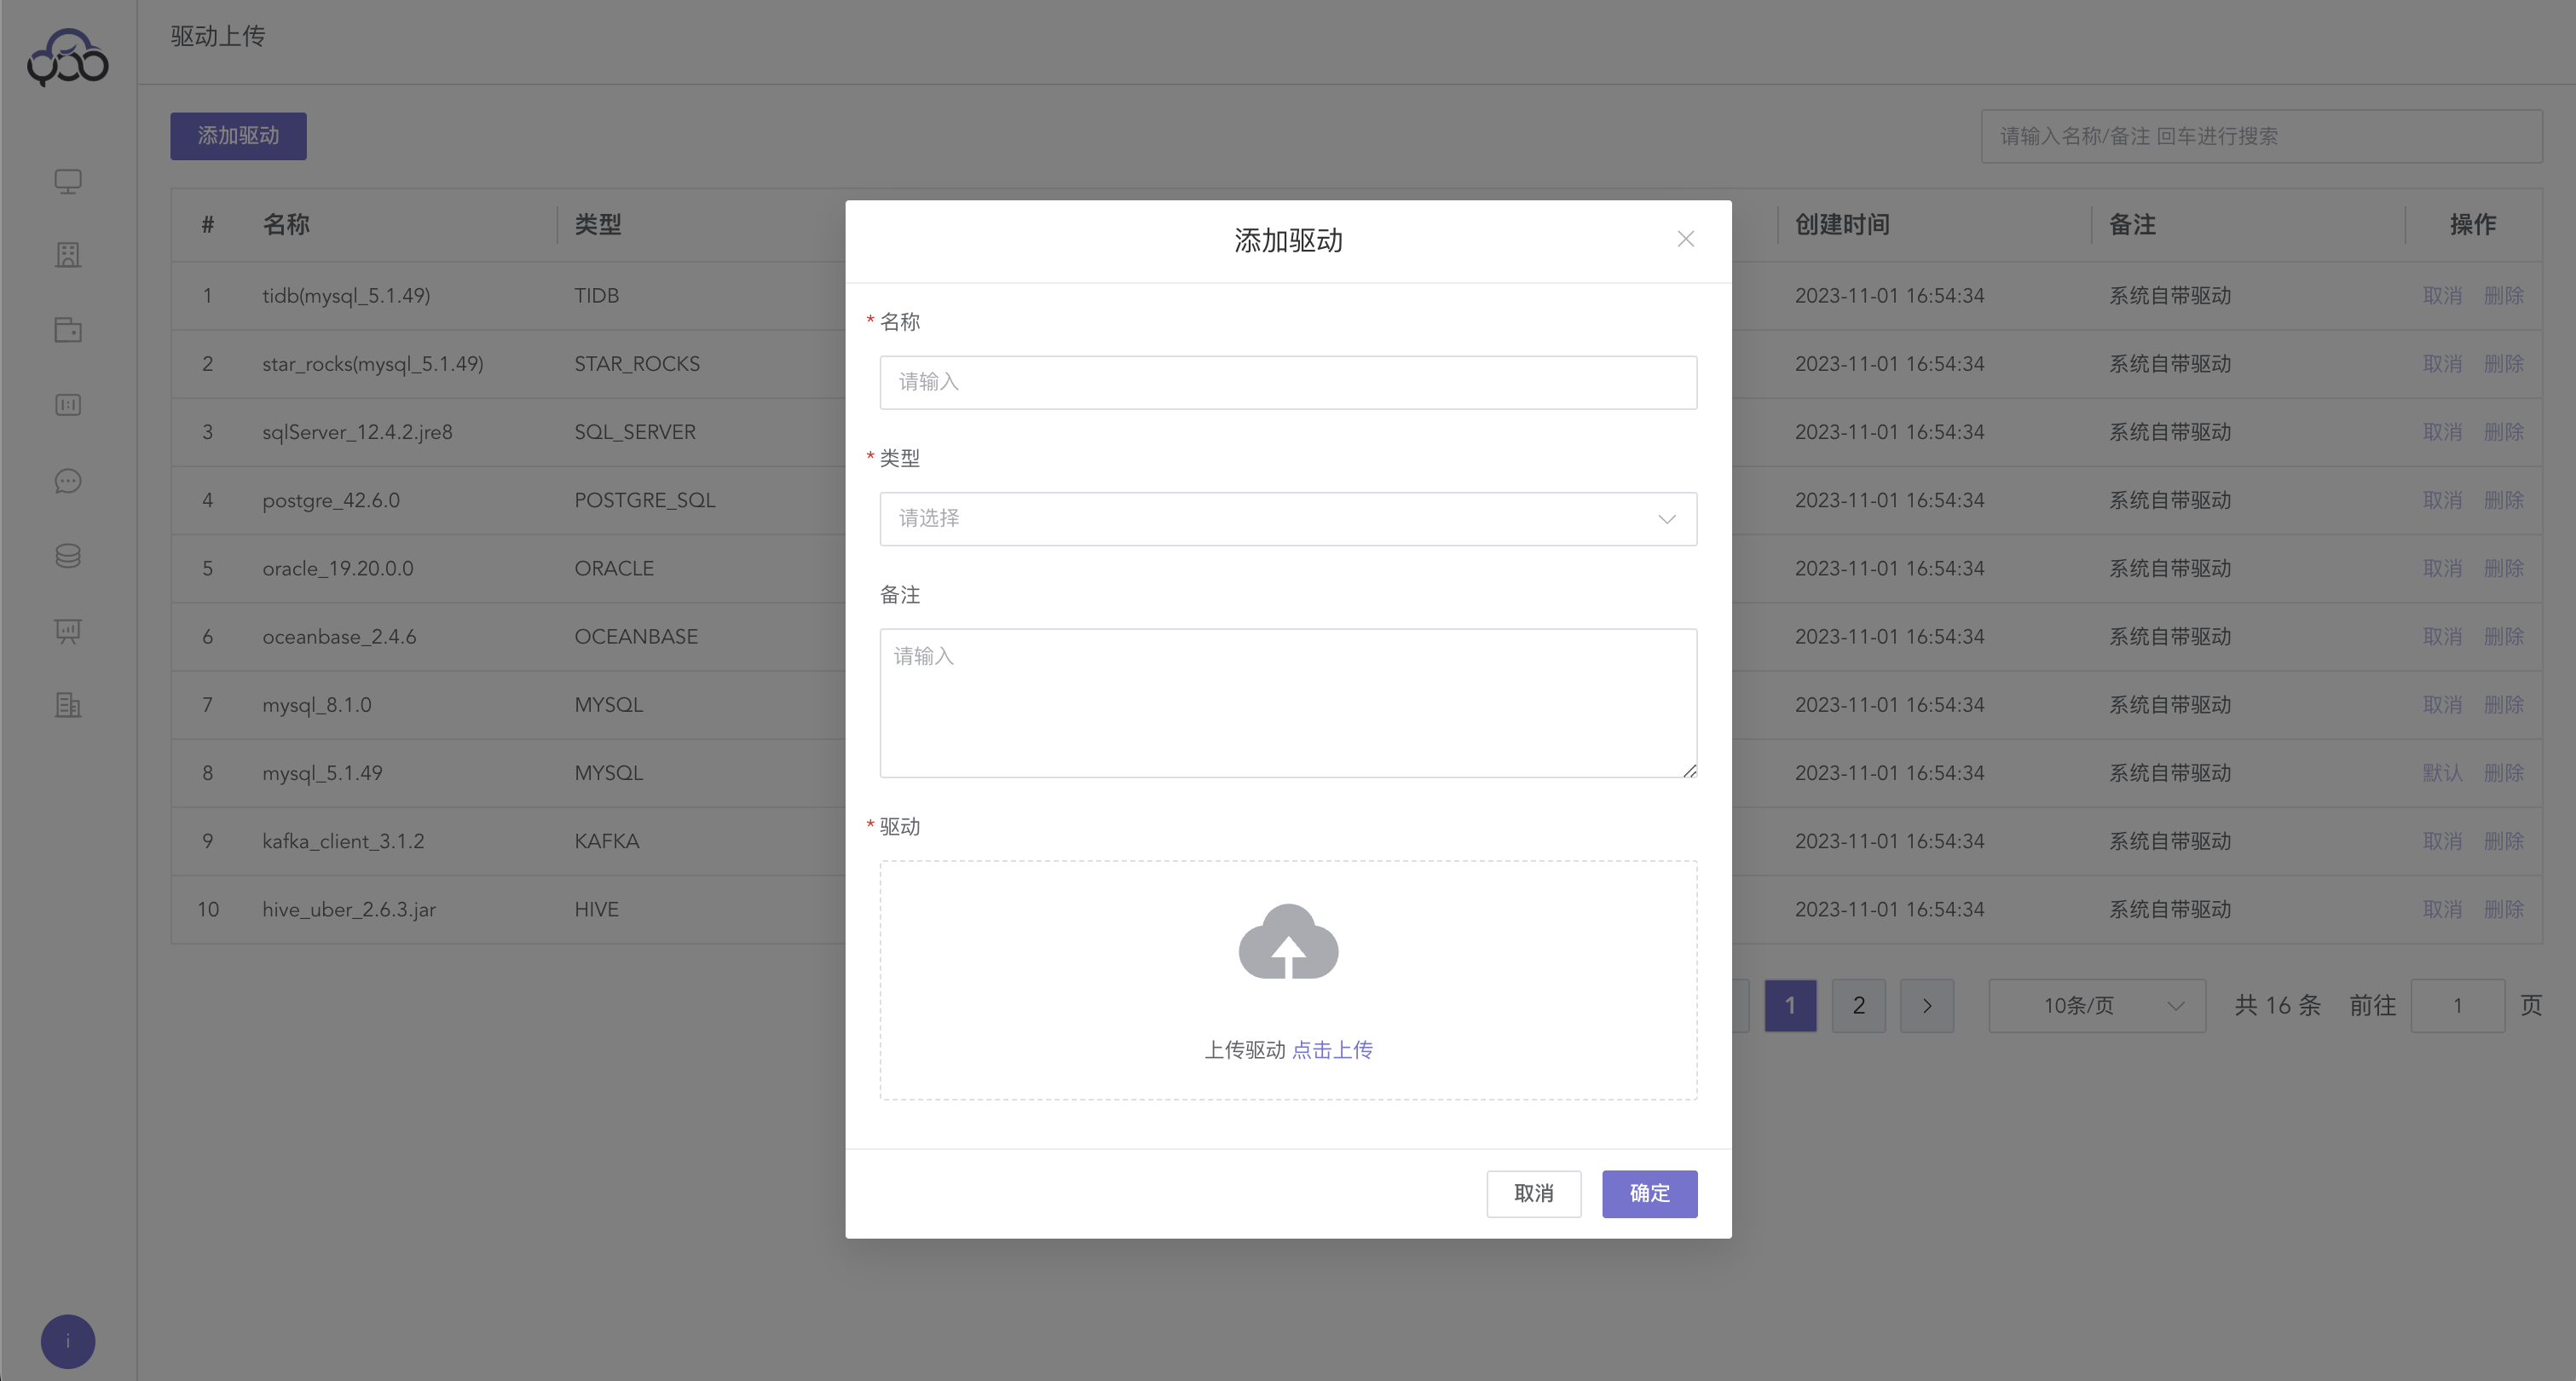
Task: Click the 驱动上传 page title
Action: [x=217, y=36]
